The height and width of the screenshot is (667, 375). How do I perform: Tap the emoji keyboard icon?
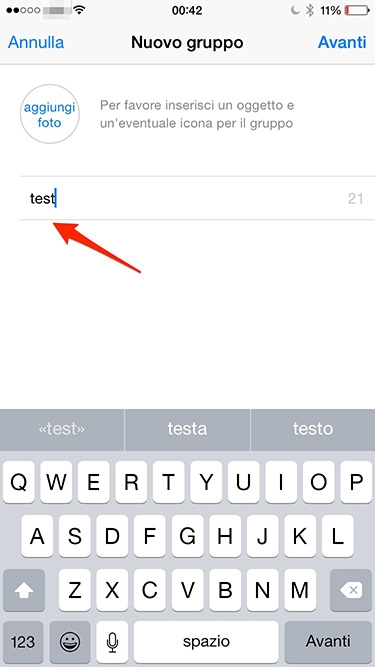pyautogui.click(x=70, y=642)
